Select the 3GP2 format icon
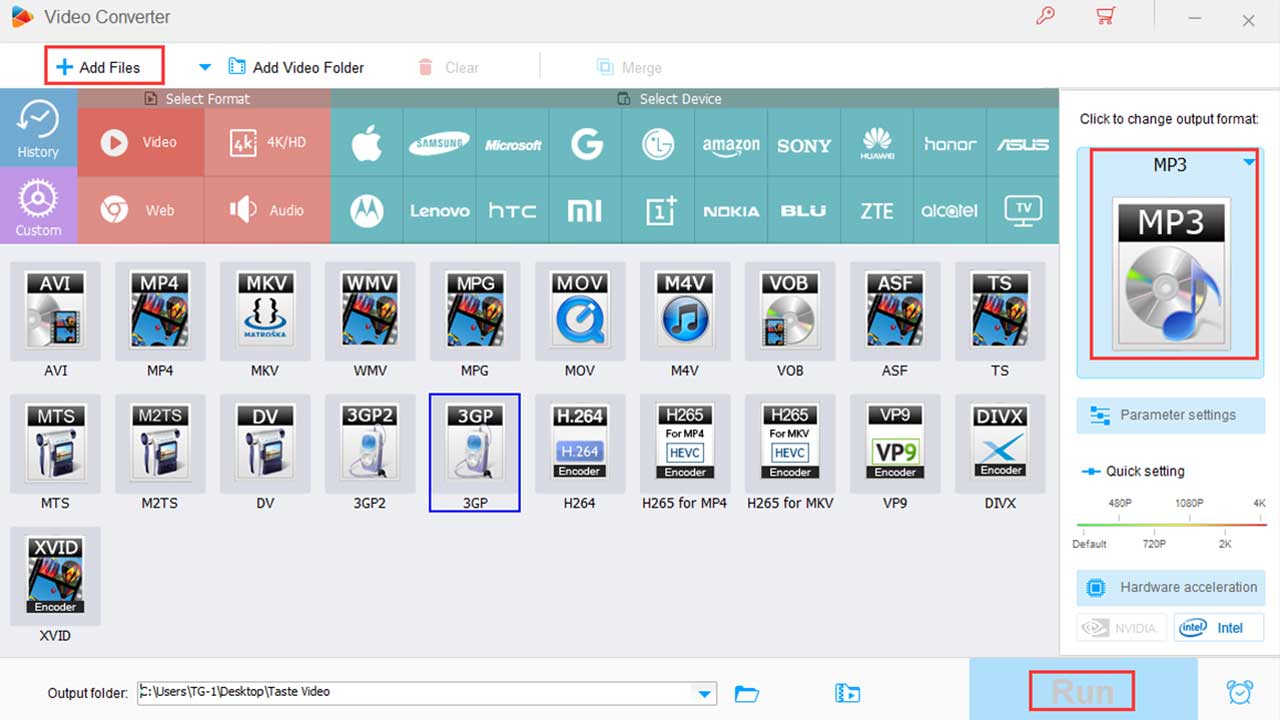 [370, 443]
